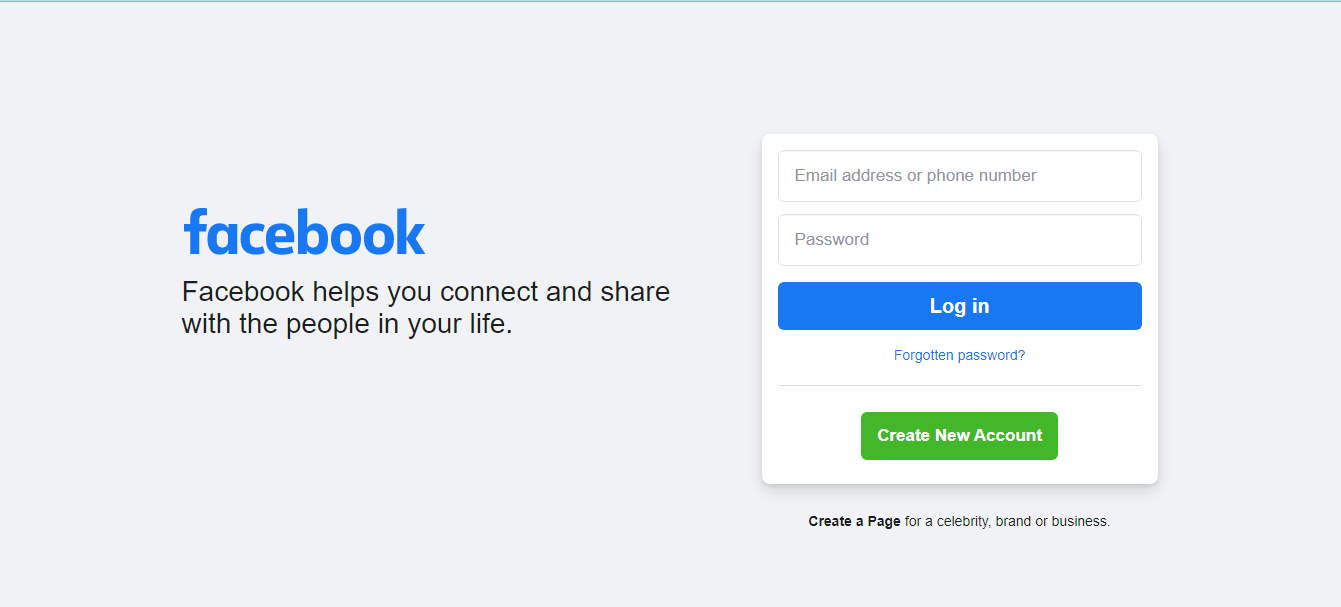Viewport: 1341px width, 607px height.
Task: Click the bold 'Create a Page' text
Action: (855, 521)
